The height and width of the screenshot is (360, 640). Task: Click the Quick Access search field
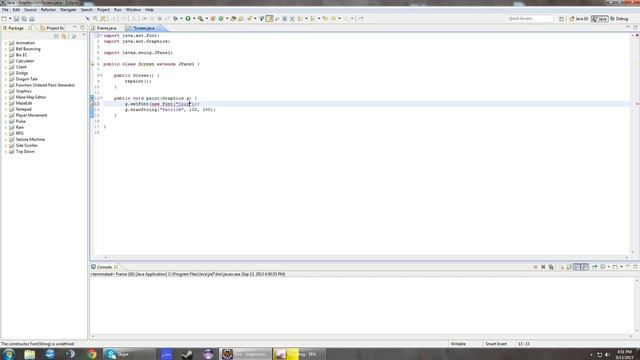point(530,19)
